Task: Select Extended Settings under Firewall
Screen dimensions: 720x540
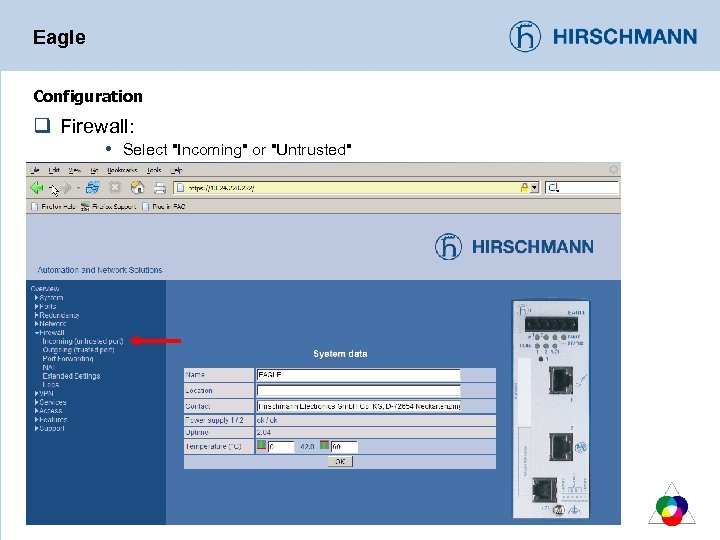Action: point(71,376)
